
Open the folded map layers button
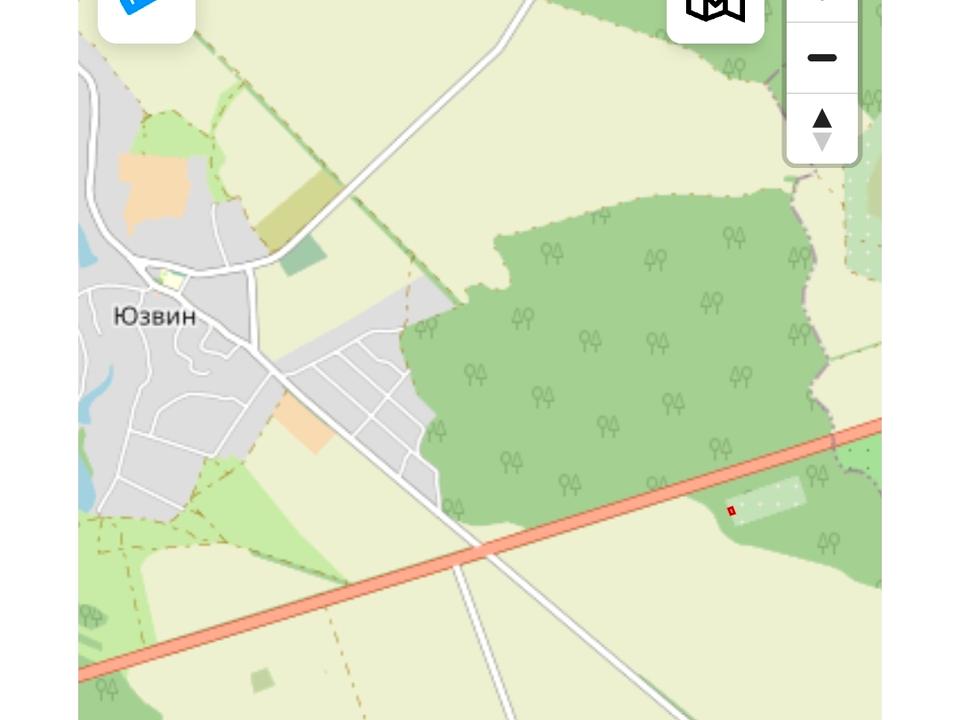click(x=715, y=18)
